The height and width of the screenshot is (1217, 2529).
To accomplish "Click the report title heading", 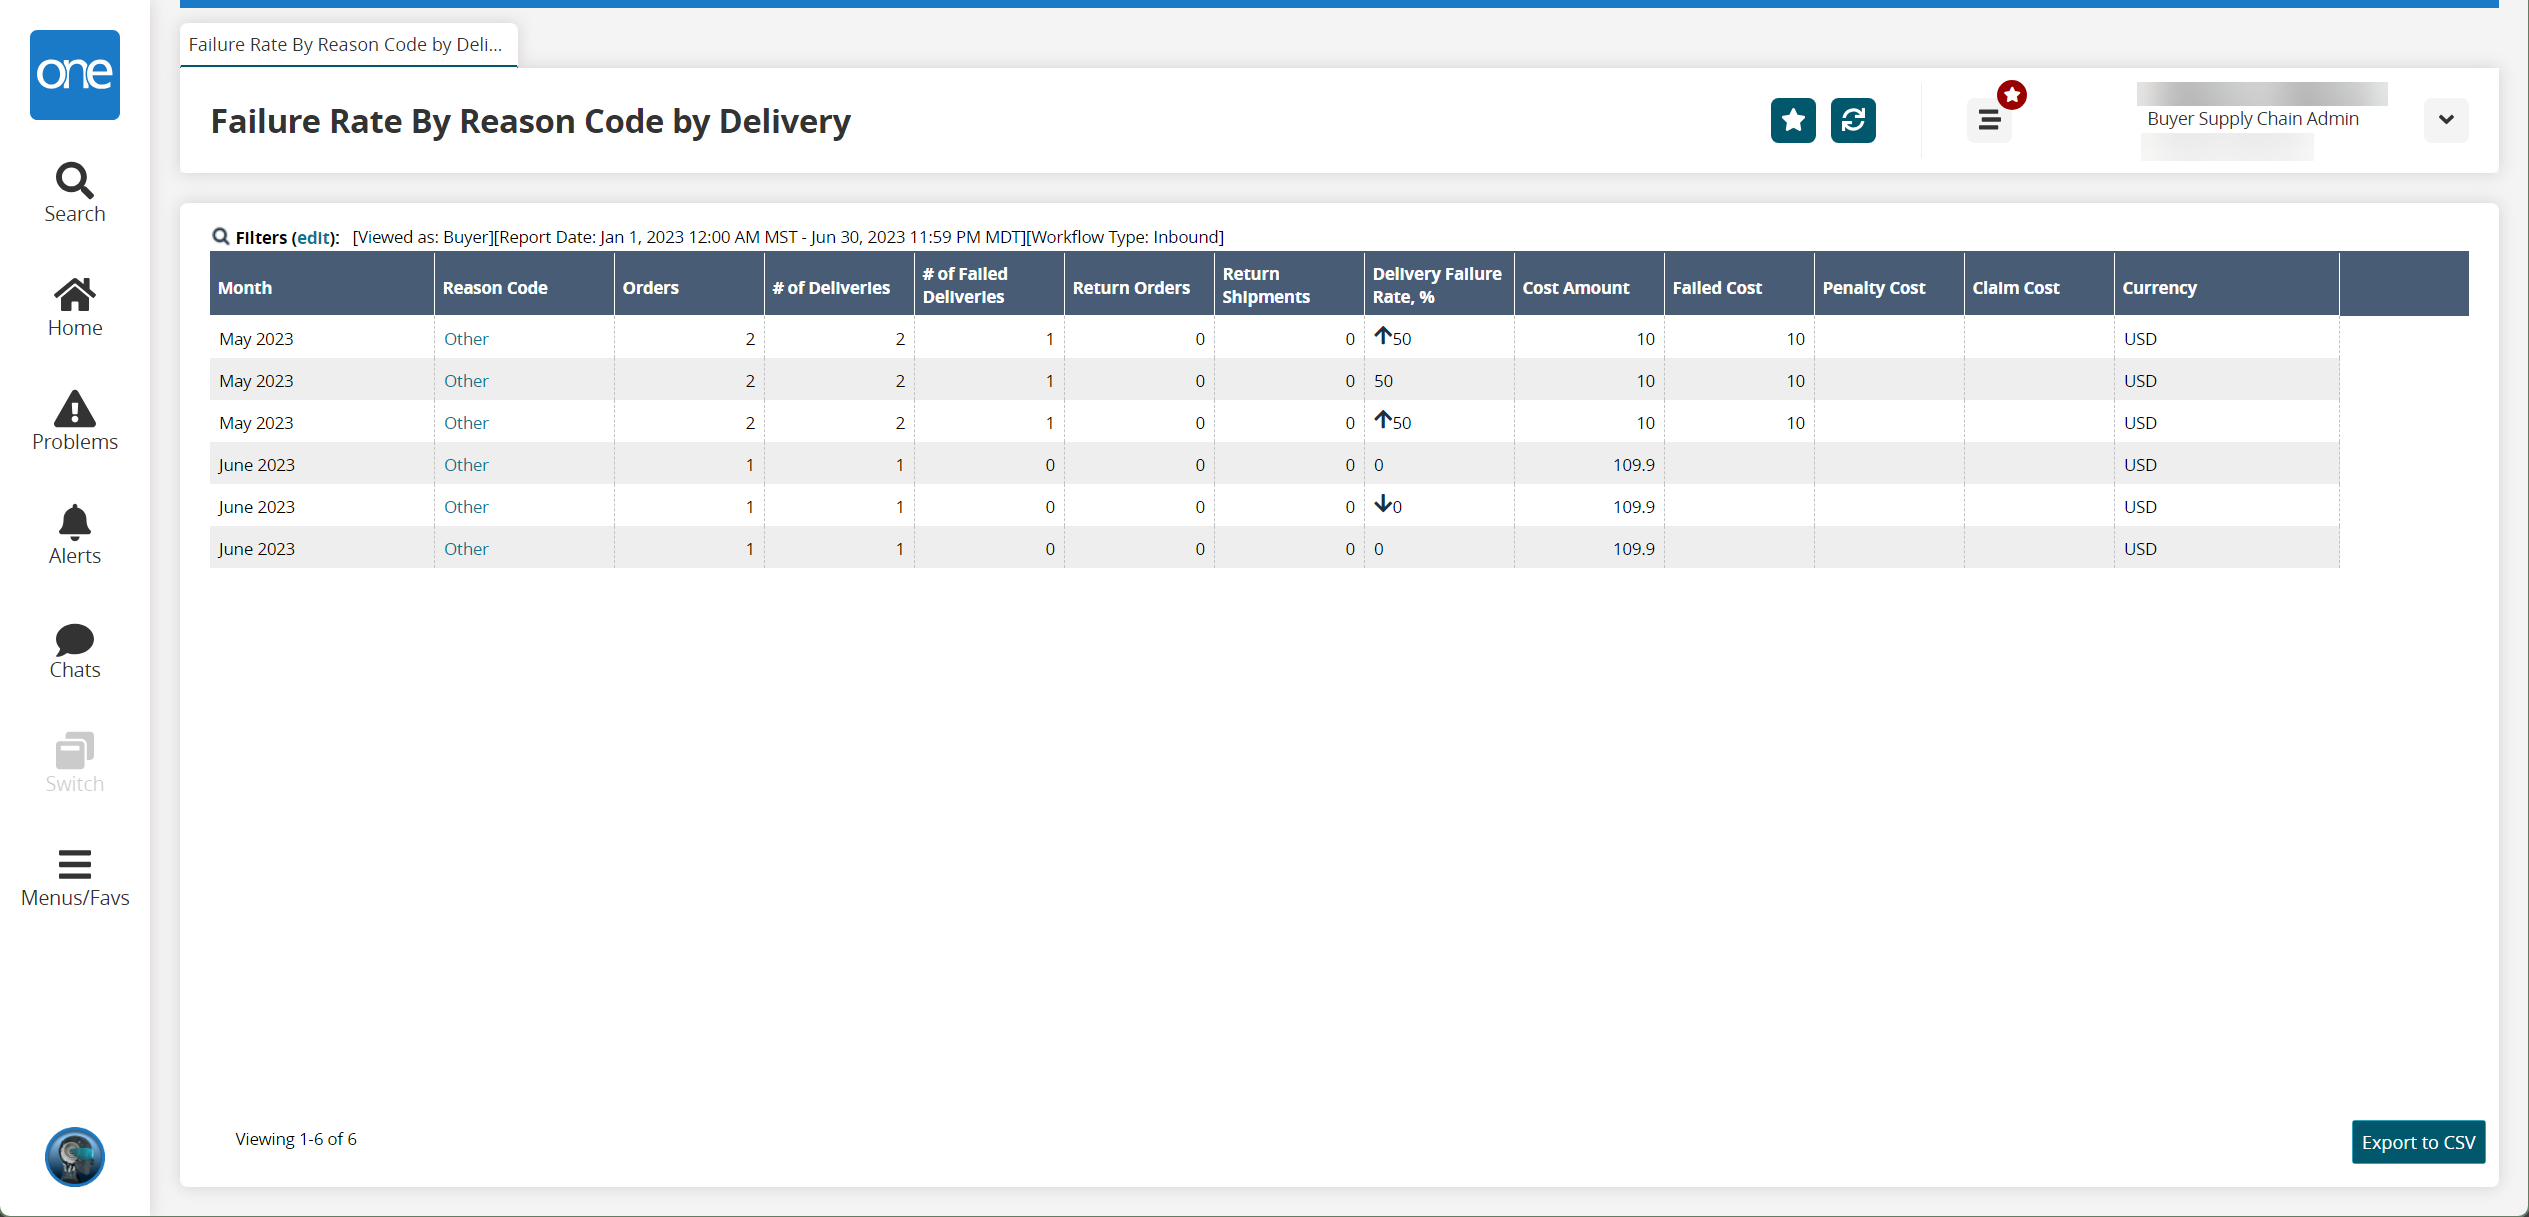I will point(531,121).
